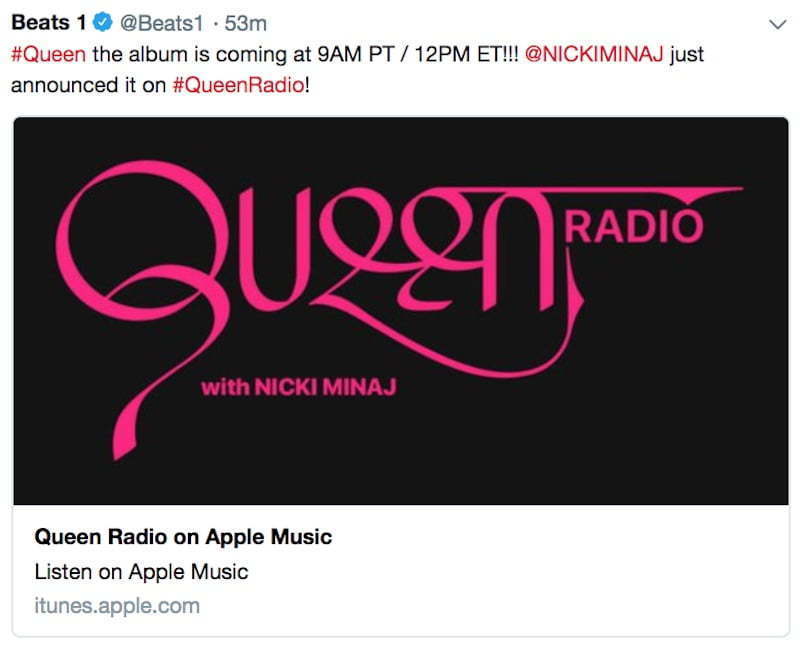Click the RADIO text in the logo
The width and height of the screenshot is (800, 648).
pos(634,226)
